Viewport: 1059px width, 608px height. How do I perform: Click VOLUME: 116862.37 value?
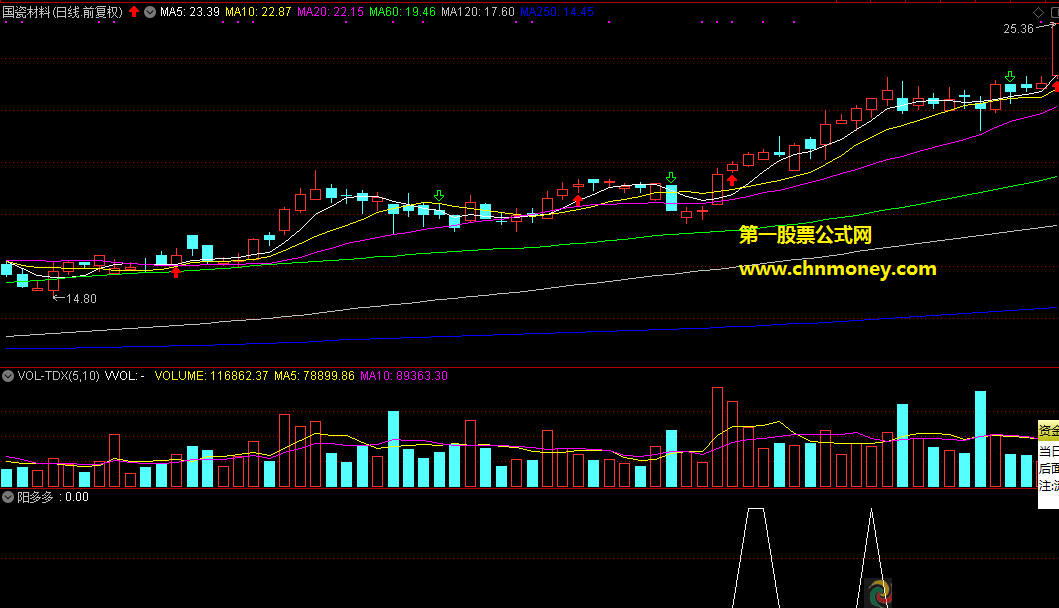(211, 376)
